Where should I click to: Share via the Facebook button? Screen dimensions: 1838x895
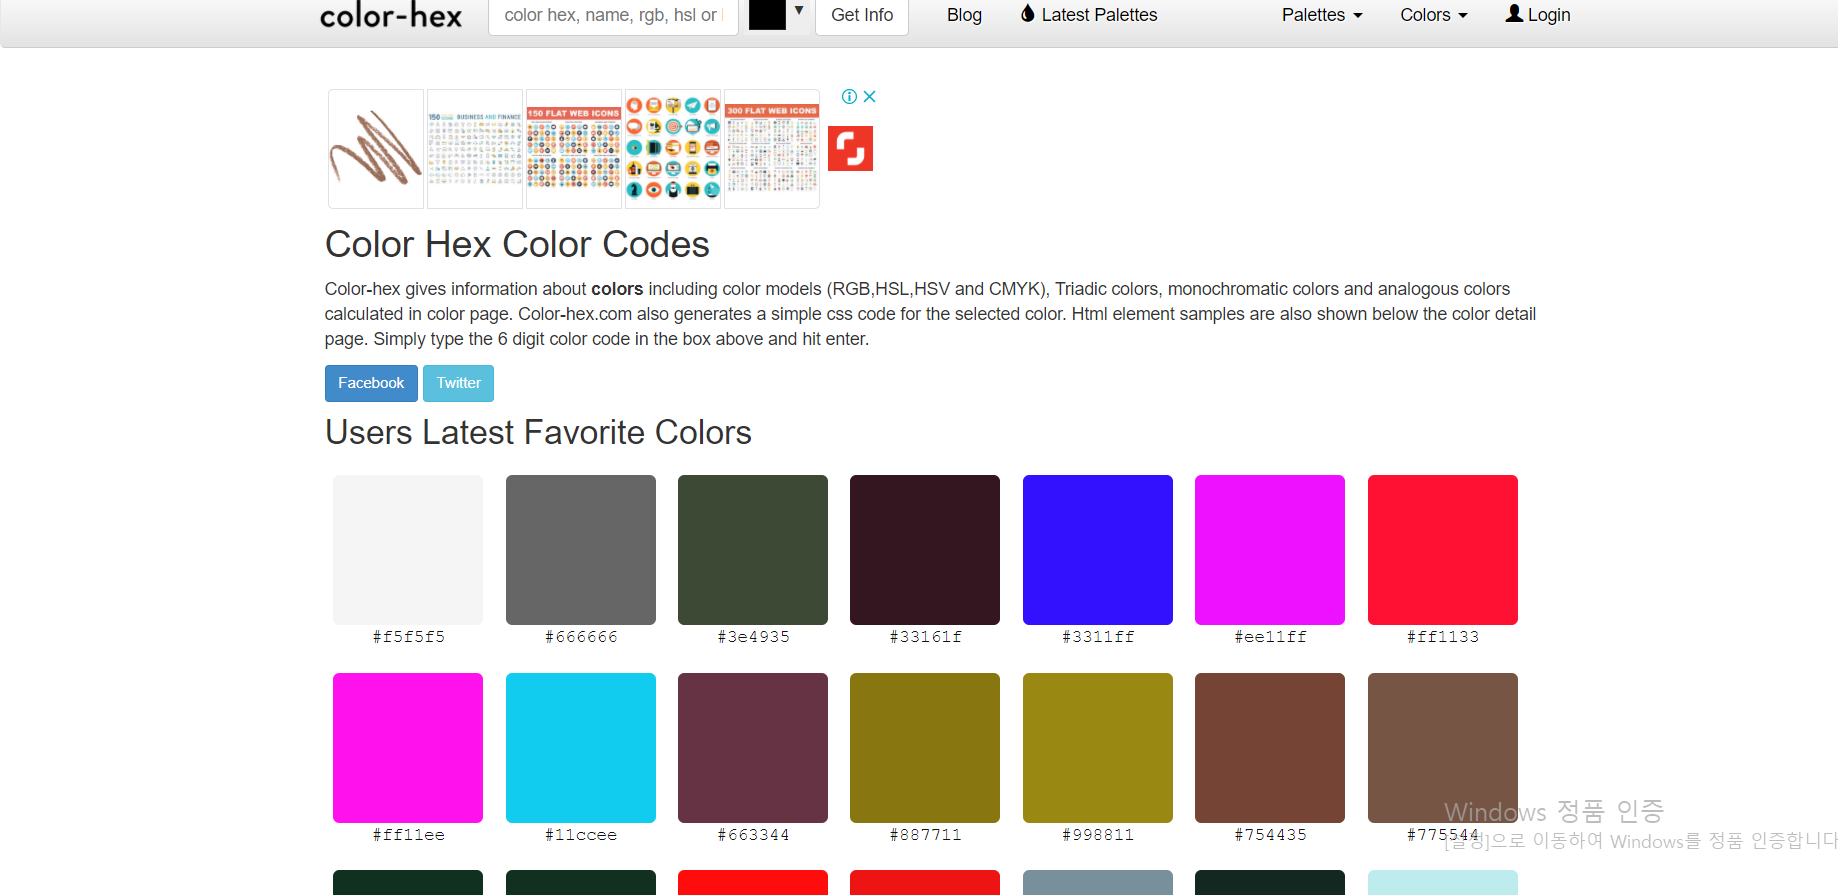(371, 383)
